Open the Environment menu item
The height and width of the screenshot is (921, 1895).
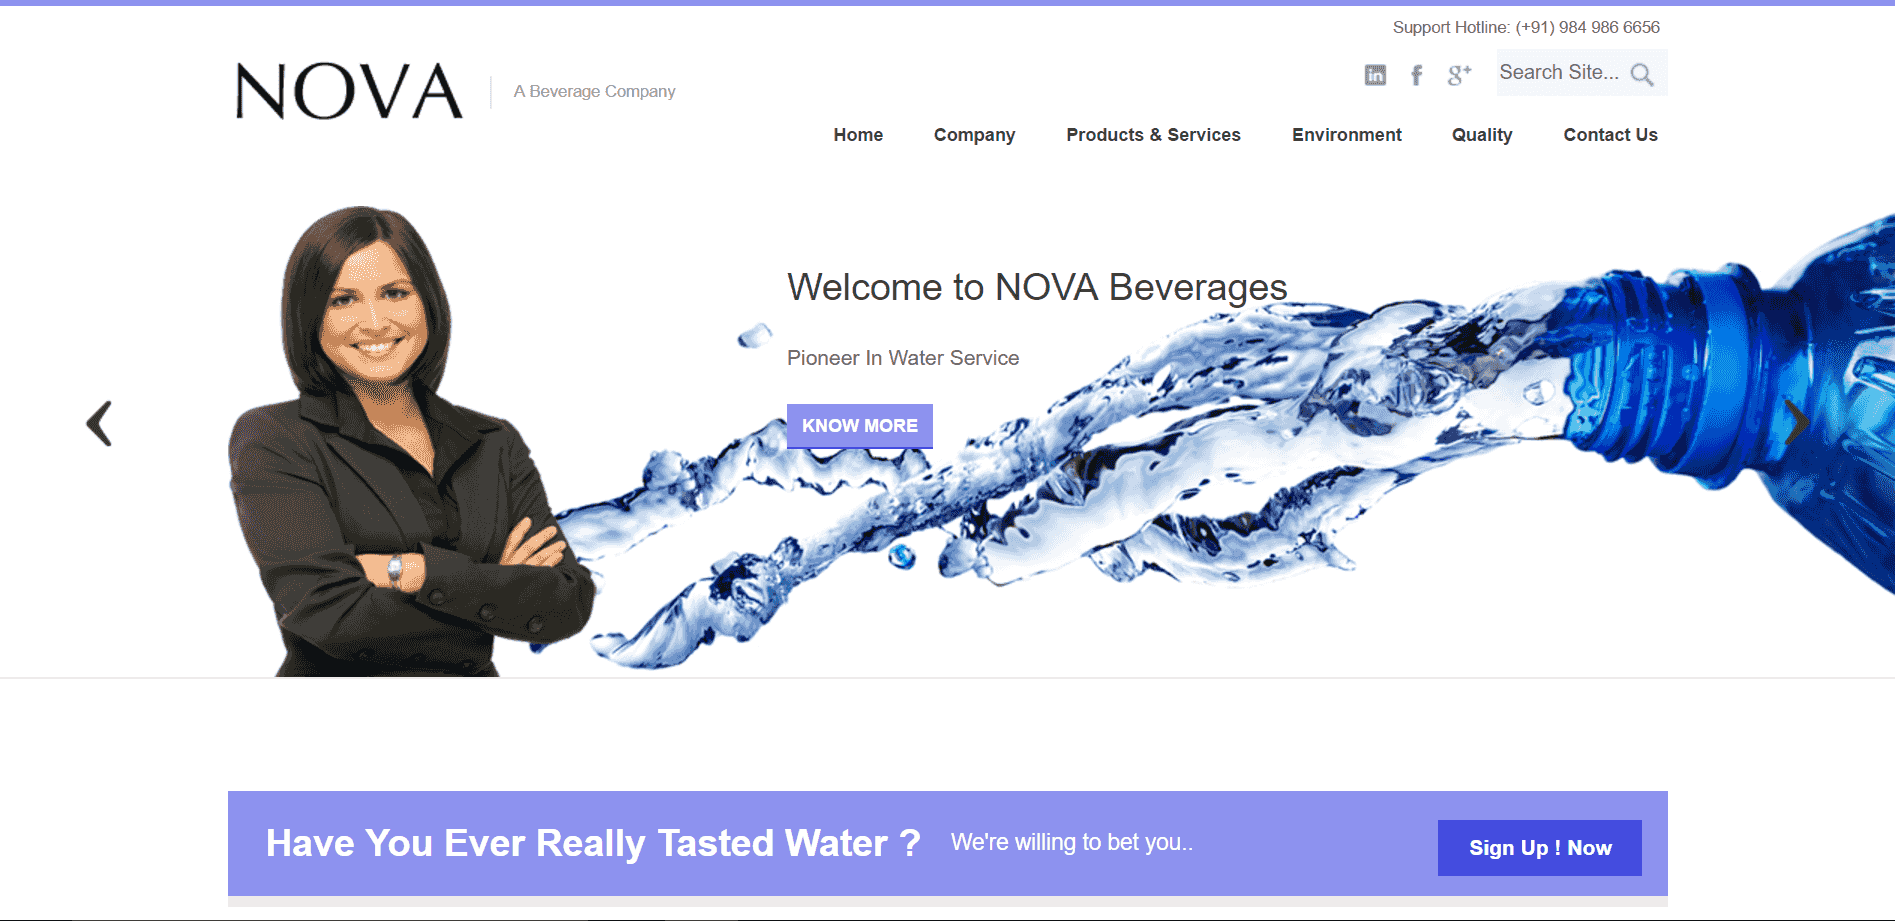[1346, 135]
